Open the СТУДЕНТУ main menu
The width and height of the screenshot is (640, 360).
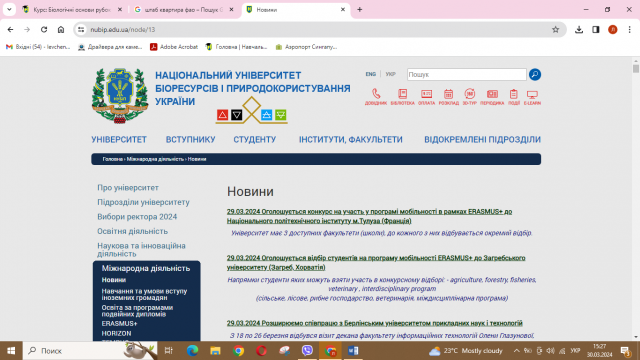point(255,140)
